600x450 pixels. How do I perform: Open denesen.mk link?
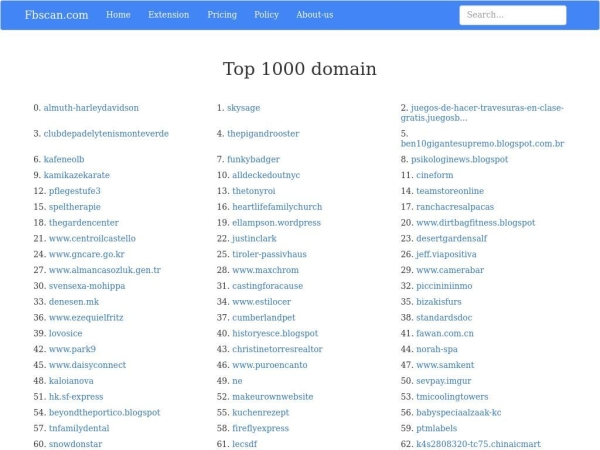tap(74, 302)
